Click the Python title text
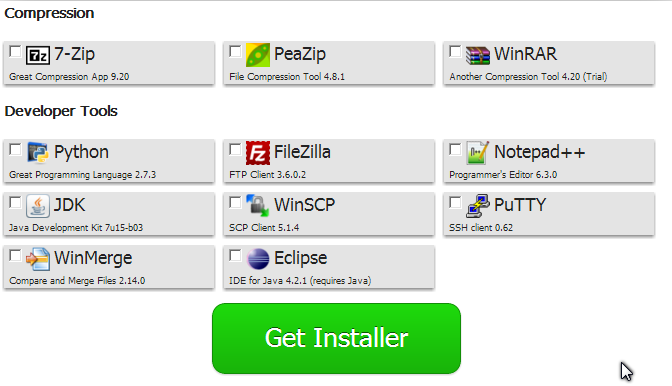The height and width of the screenshot is (386, 672). (81, 153)
